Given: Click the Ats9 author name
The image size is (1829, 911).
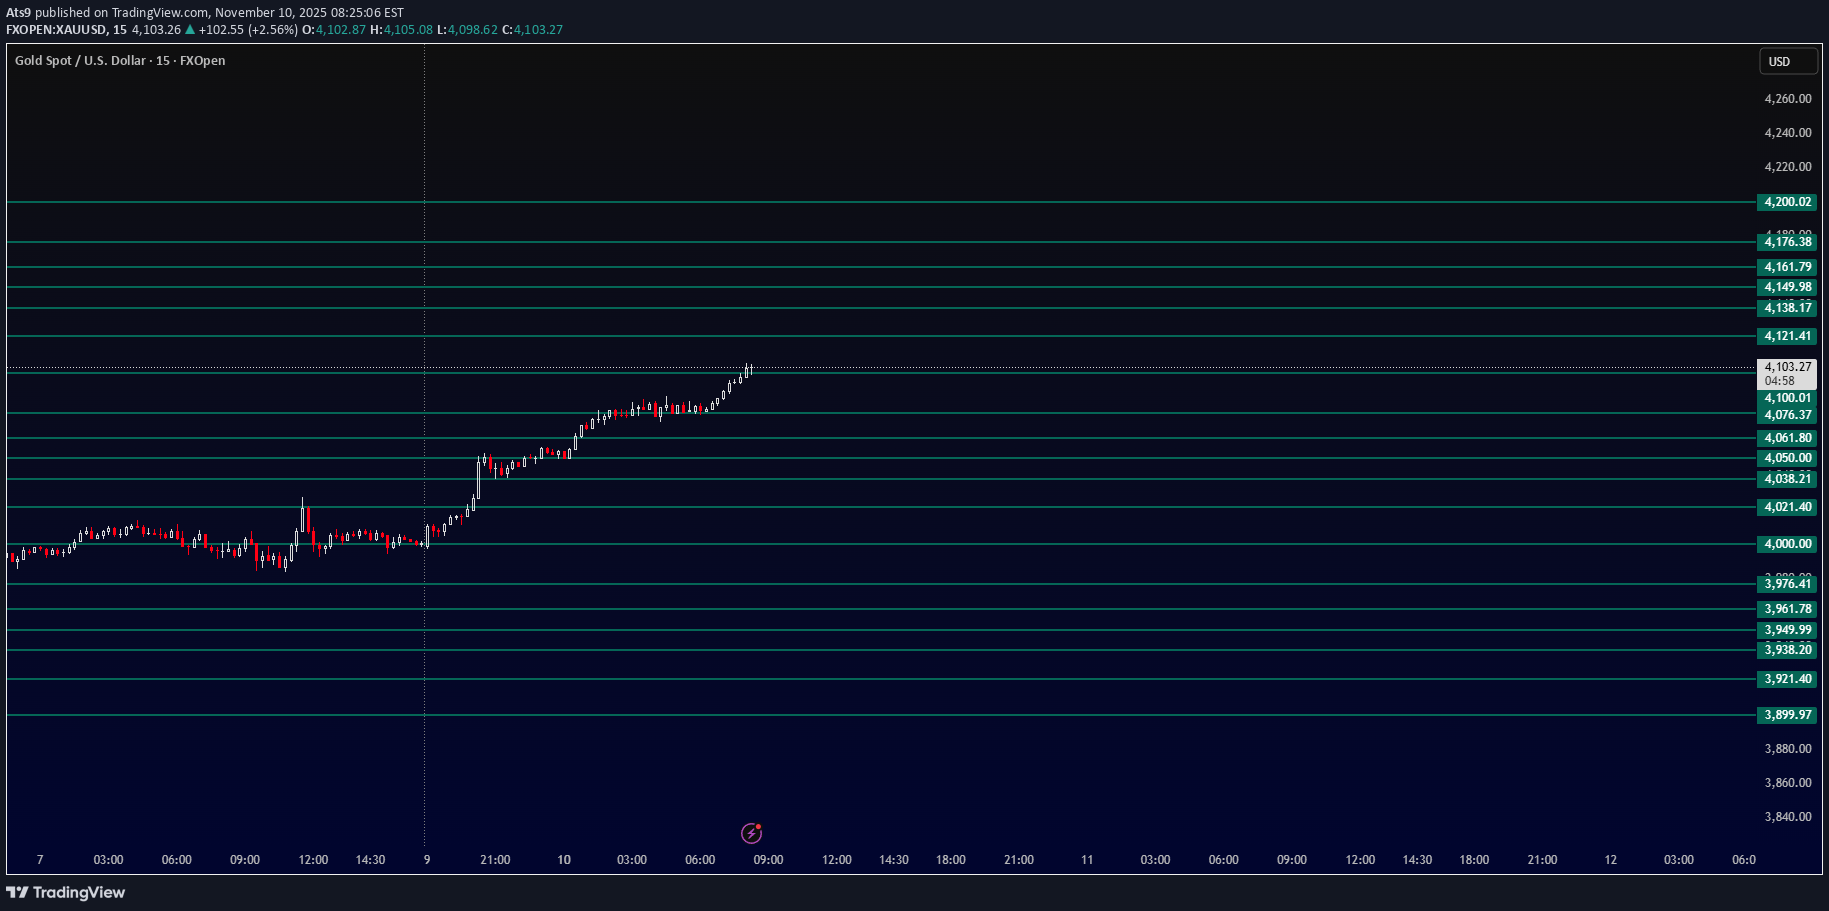Looking at the screenshot, I should pos(18,13).
